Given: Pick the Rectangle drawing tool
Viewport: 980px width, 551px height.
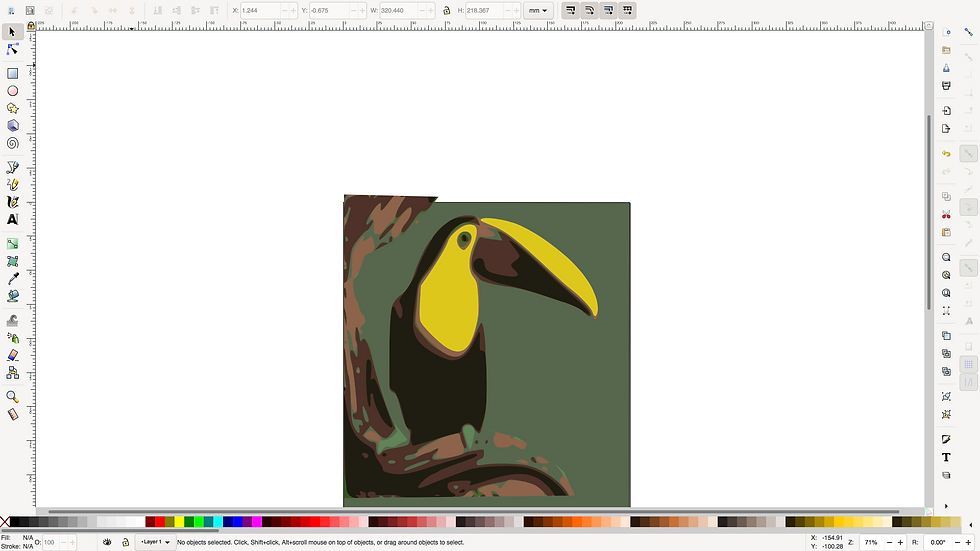Looking at the screenshot, I should pyautogui.click(x=13, y=73).
